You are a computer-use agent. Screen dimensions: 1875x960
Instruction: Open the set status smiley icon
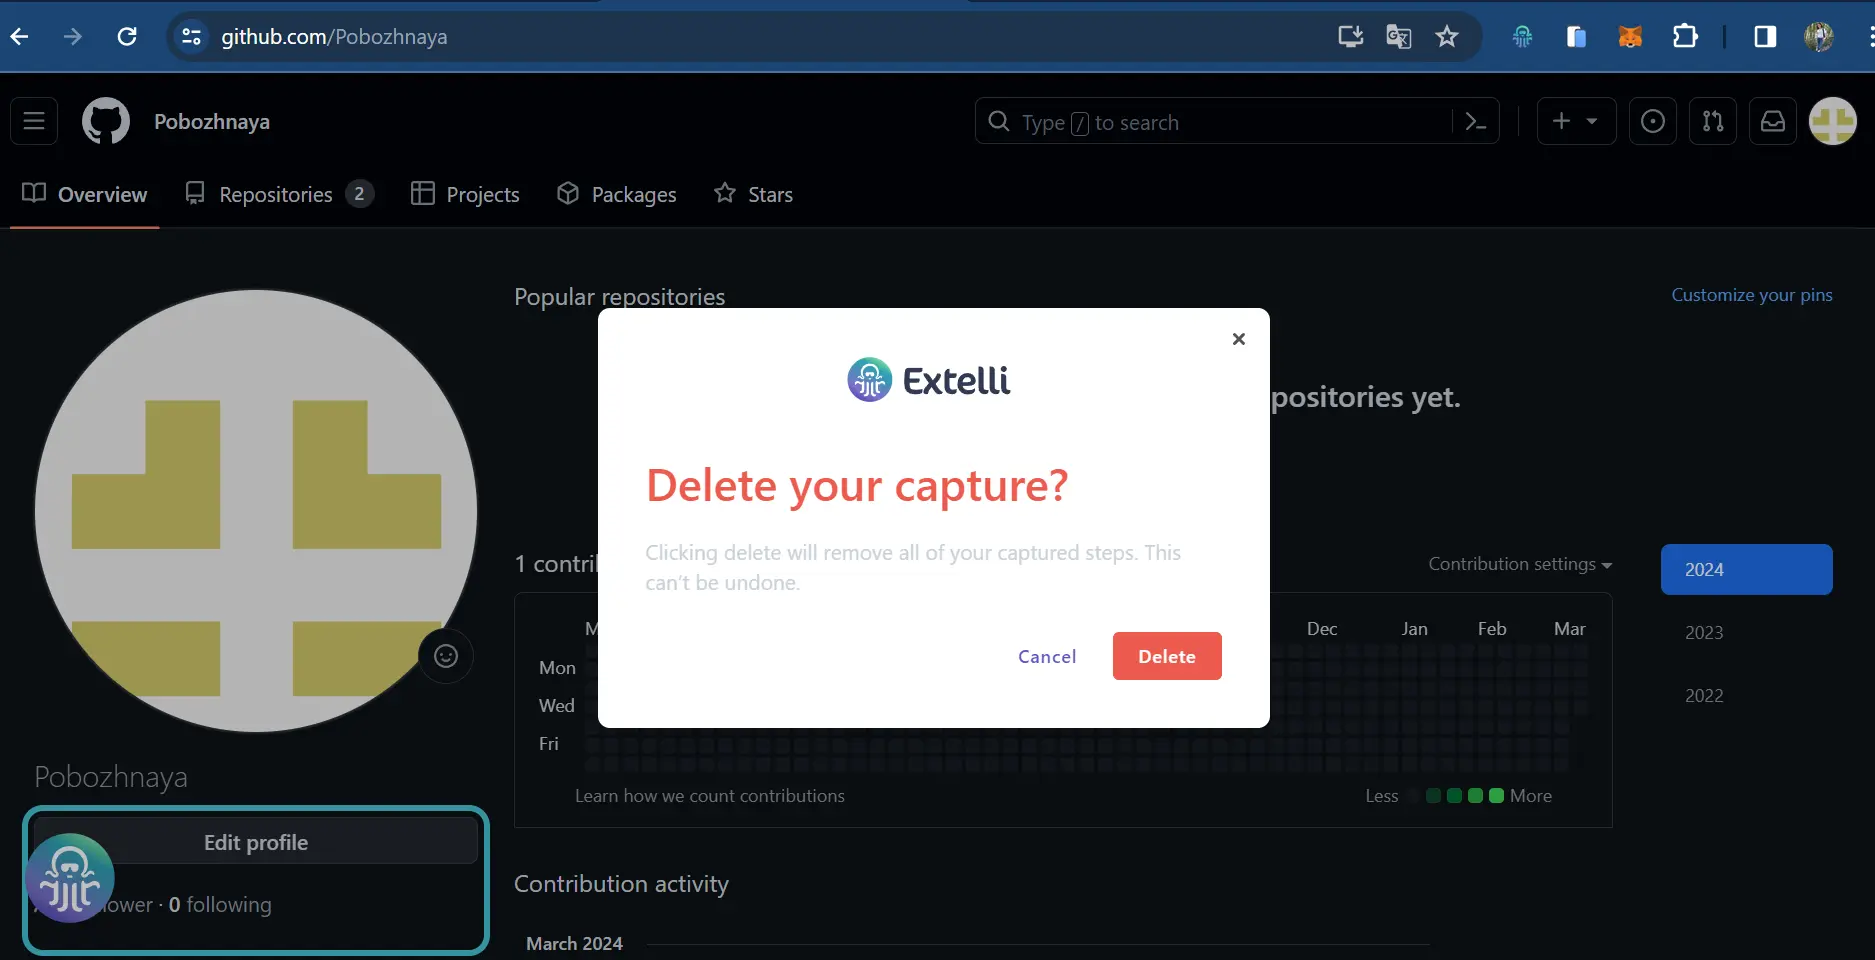(446, 656)
